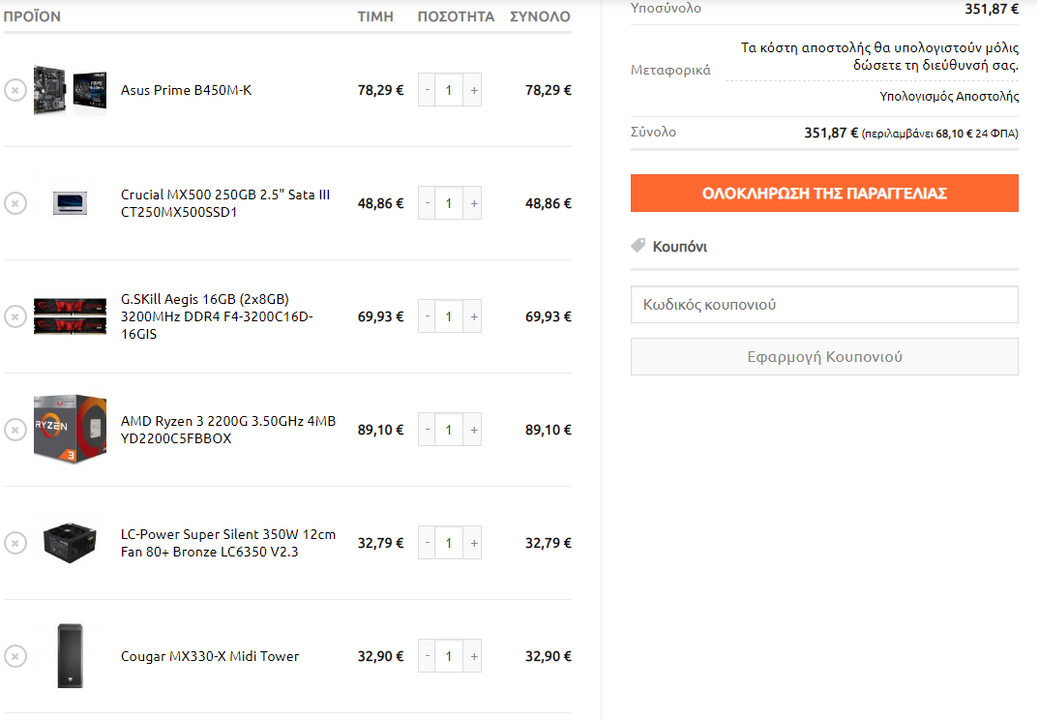The image size is (1039, 720).
Task: Click the quantity field for Asus Prime B450M-K
Action: coord(449,90)
